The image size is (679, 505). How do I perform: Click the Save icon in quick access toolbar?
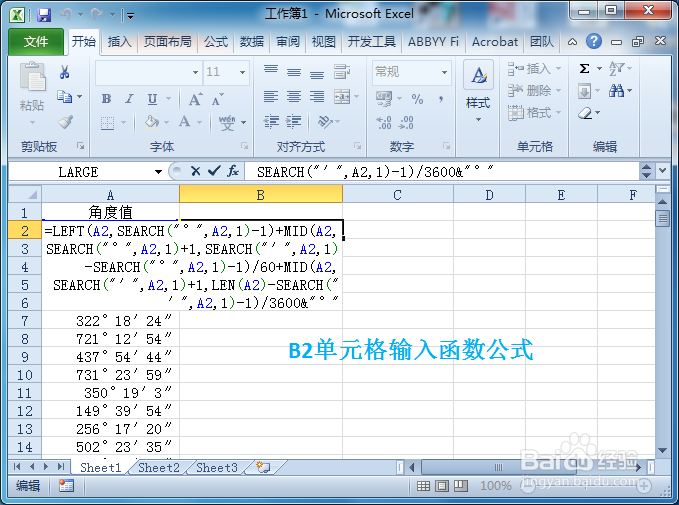[x=44, y=16]
